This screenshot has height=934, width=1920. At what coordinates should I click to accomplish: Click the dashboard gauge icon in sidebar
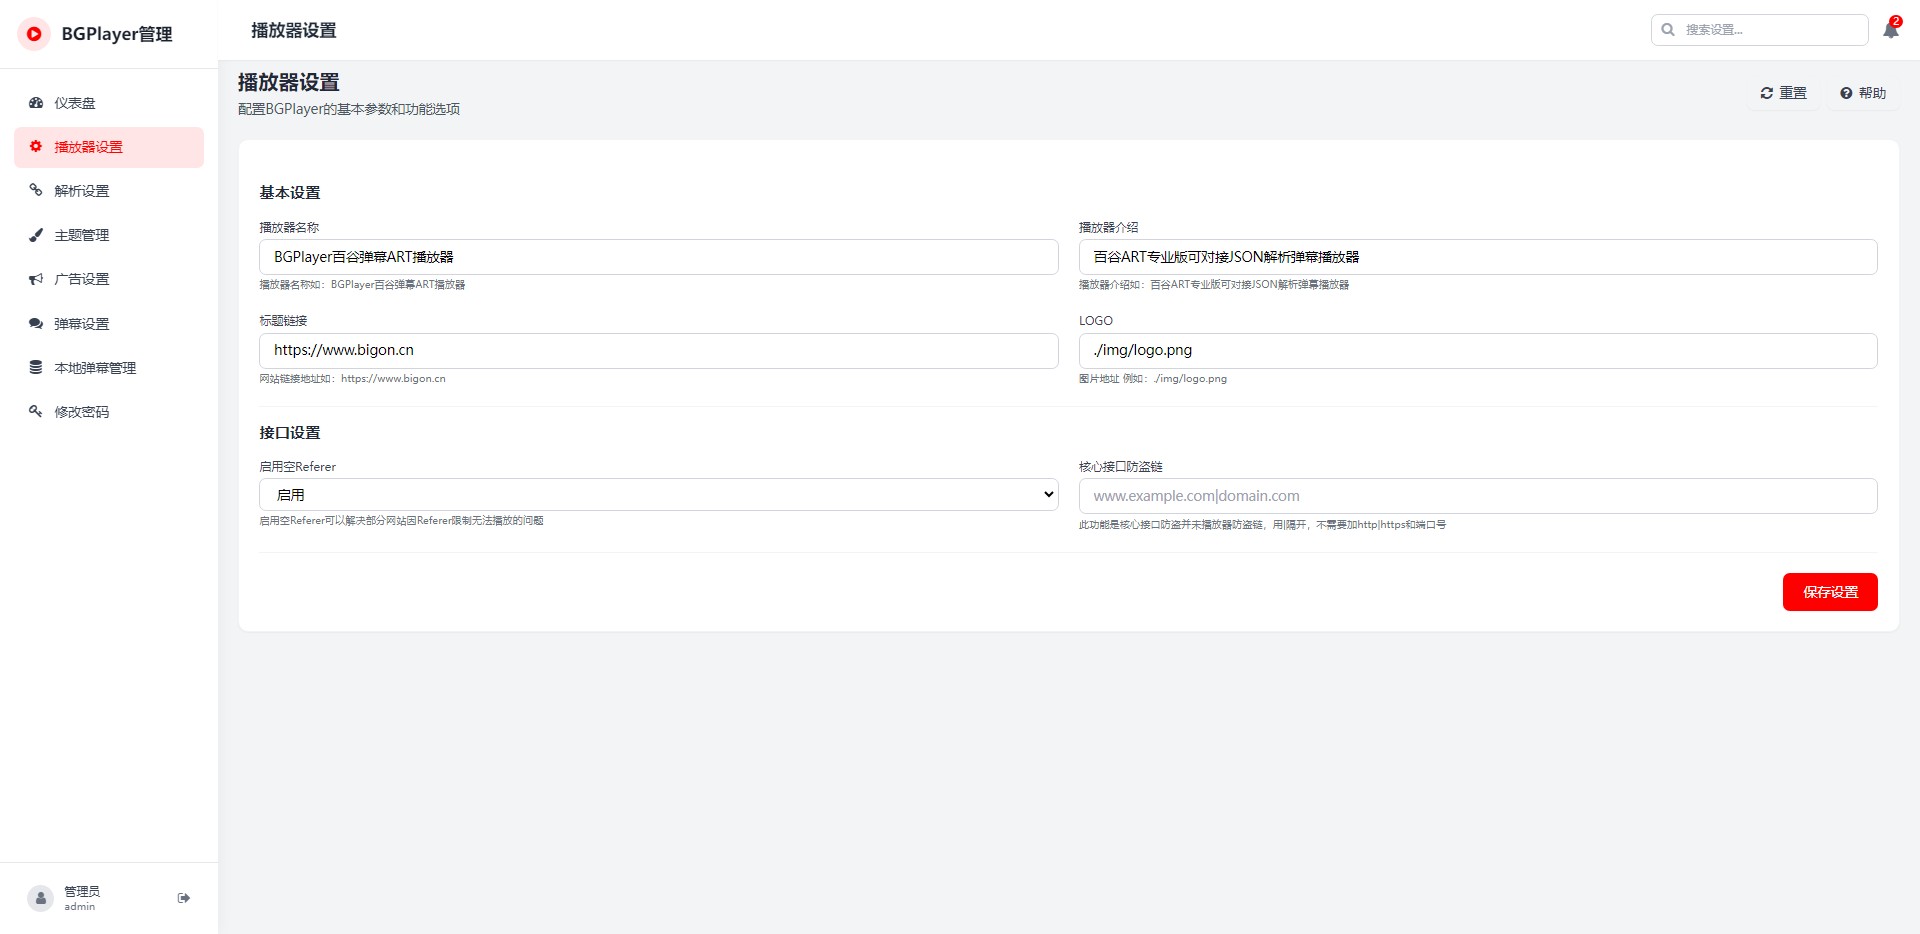[x=36, y=103]
